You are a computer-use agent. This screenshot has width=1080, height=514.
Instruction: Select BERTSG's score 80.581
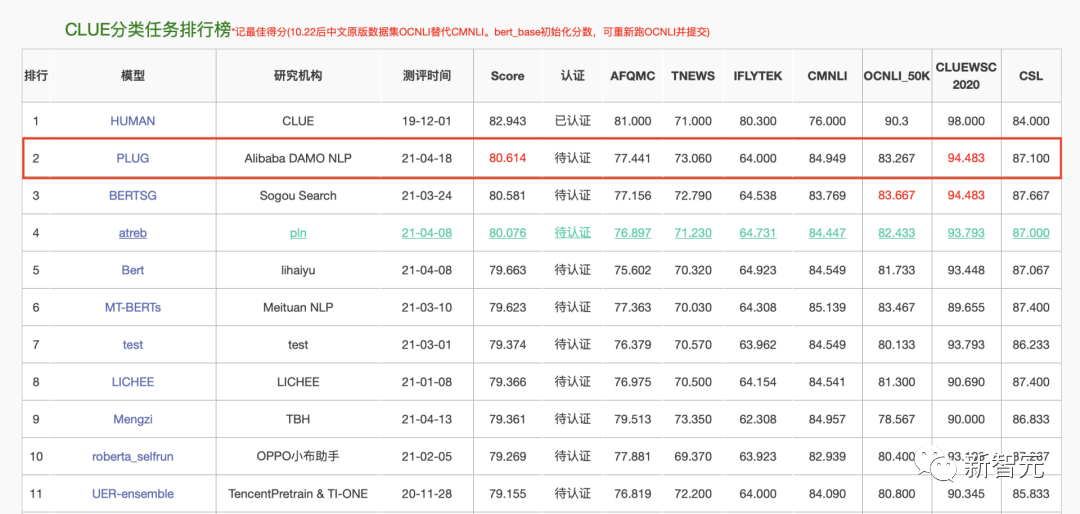508,195
